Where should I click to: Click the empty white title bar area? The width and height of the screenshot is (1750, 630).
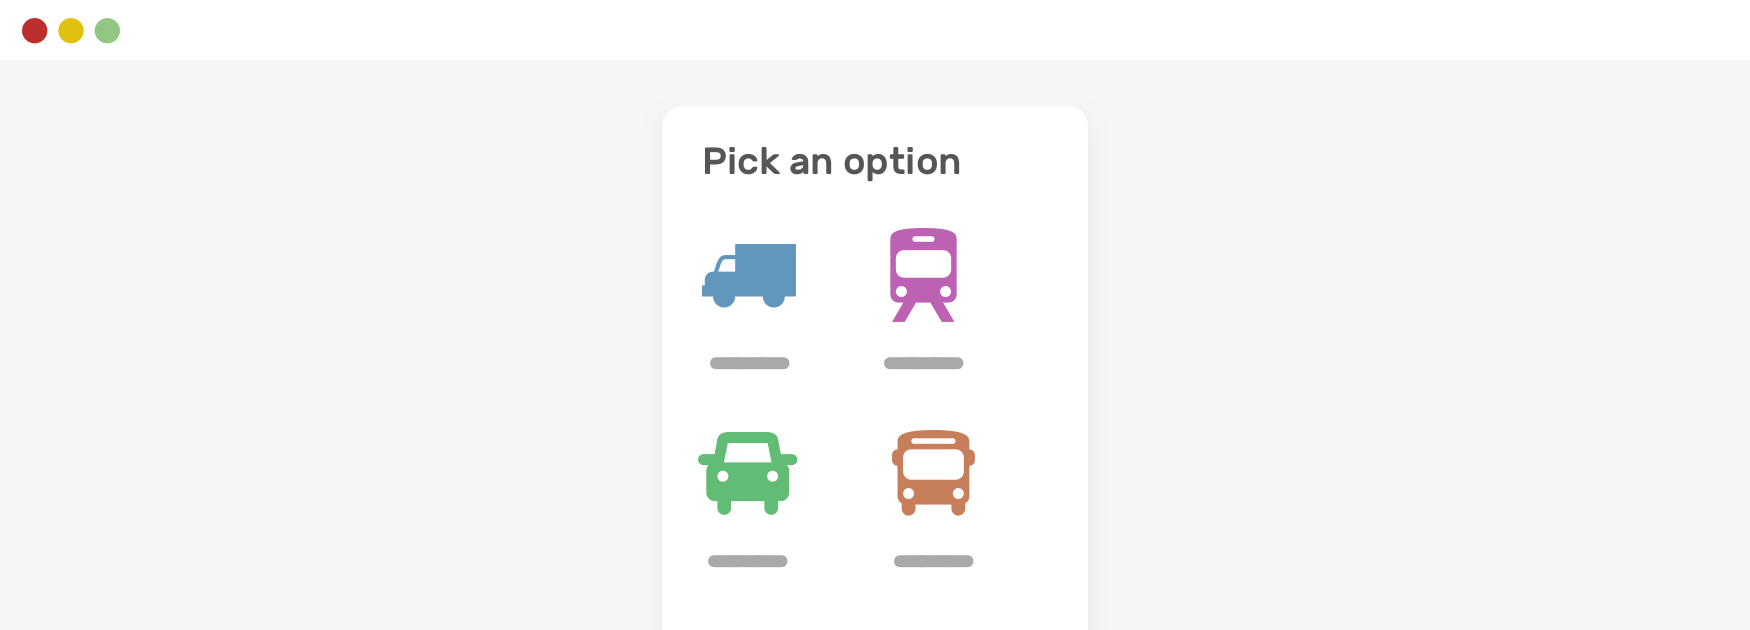900,30
